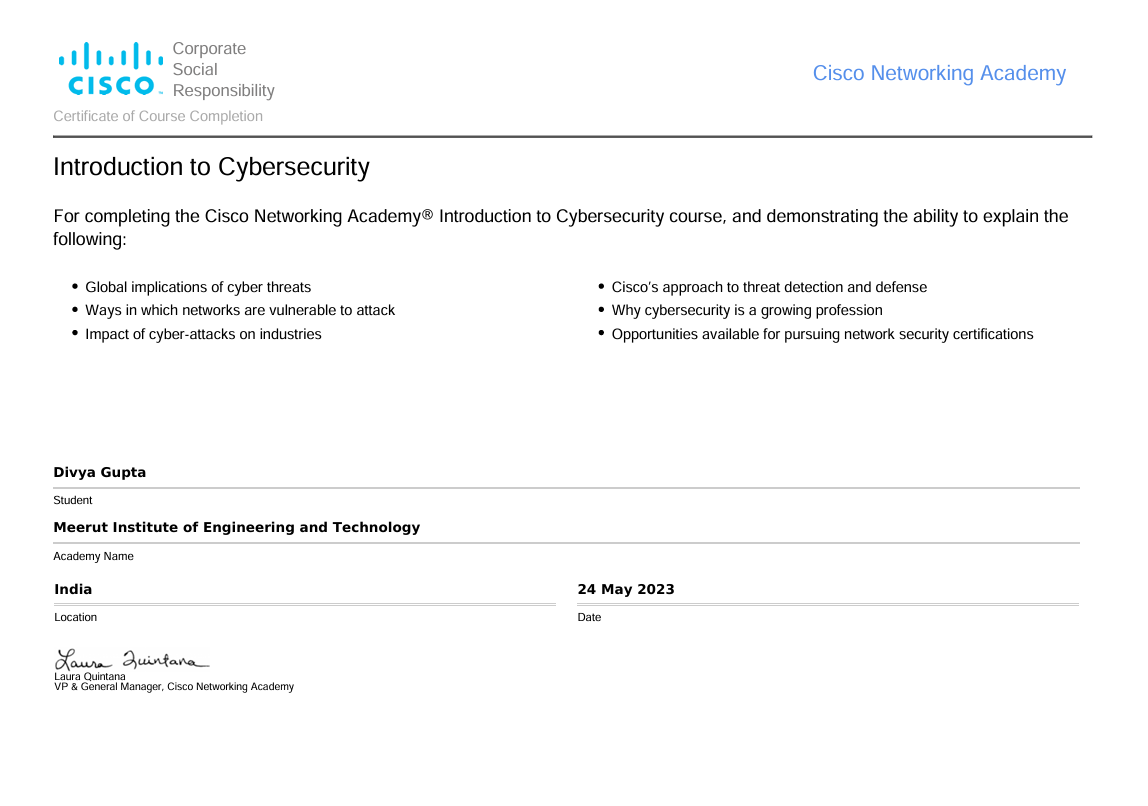
Task: Click the networks vulnerable to attack bullet
Action: point(240,310)
